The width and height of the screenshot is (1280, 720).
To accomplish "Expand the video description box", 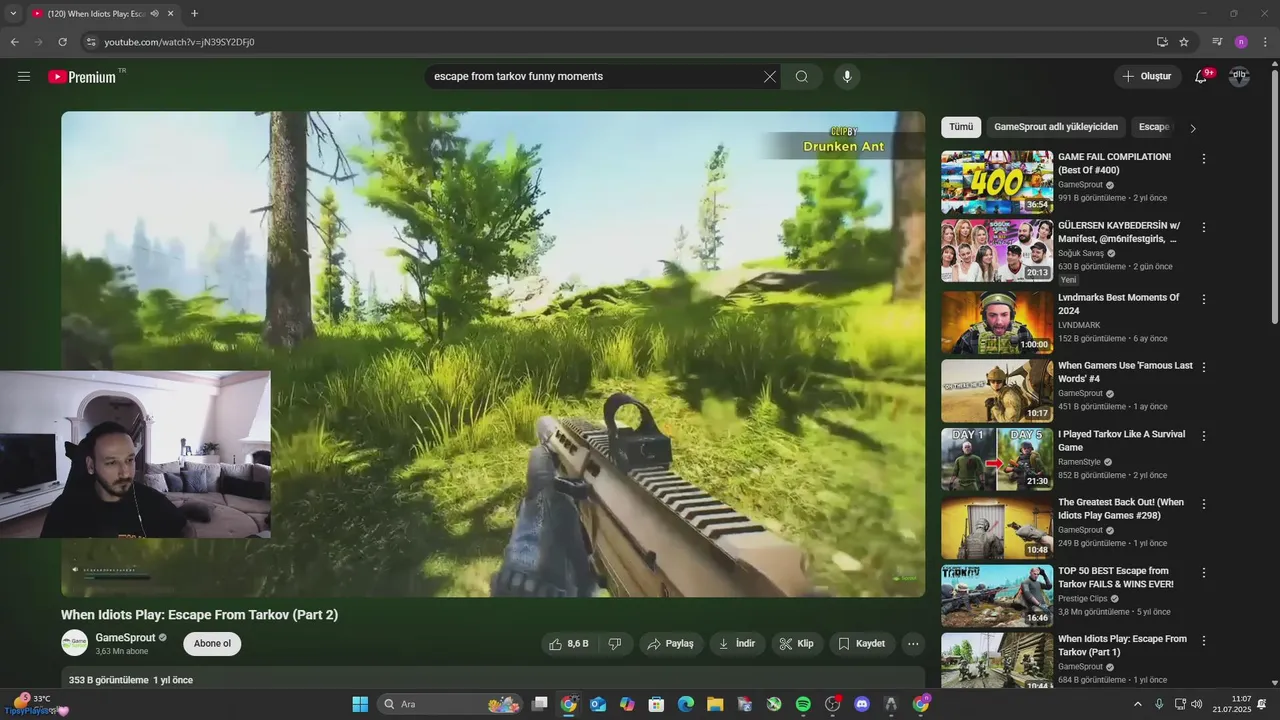I will coord(493,678).
